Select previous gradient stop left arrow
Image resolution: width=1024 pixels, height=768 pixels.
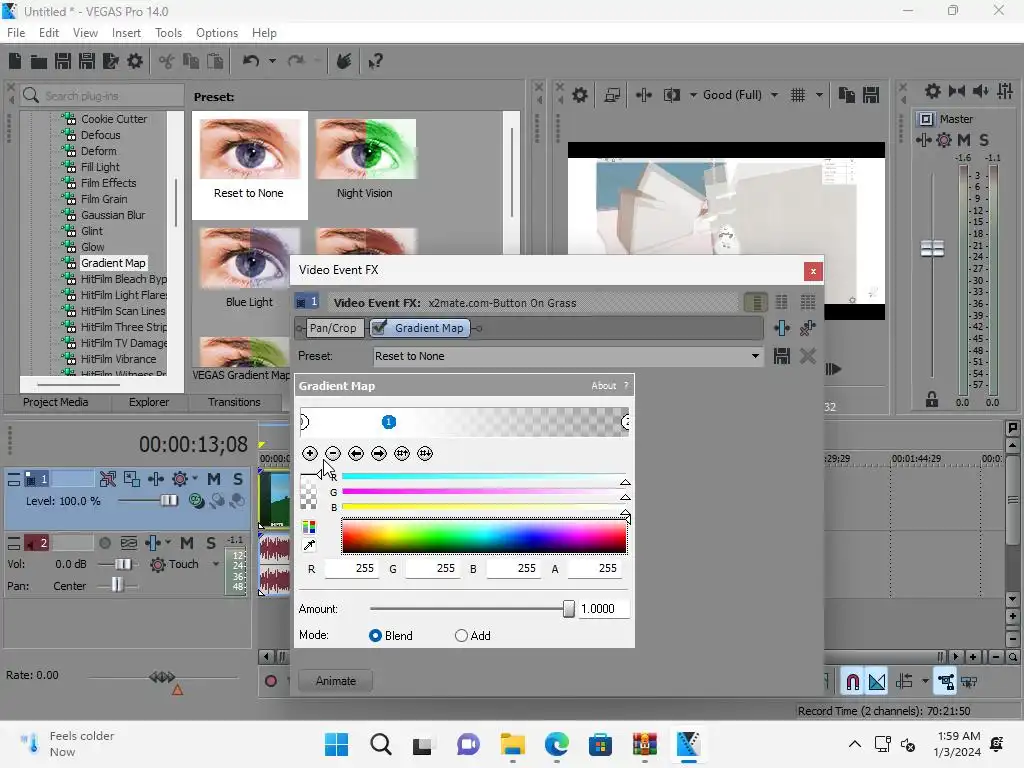(x=356, y=453)
